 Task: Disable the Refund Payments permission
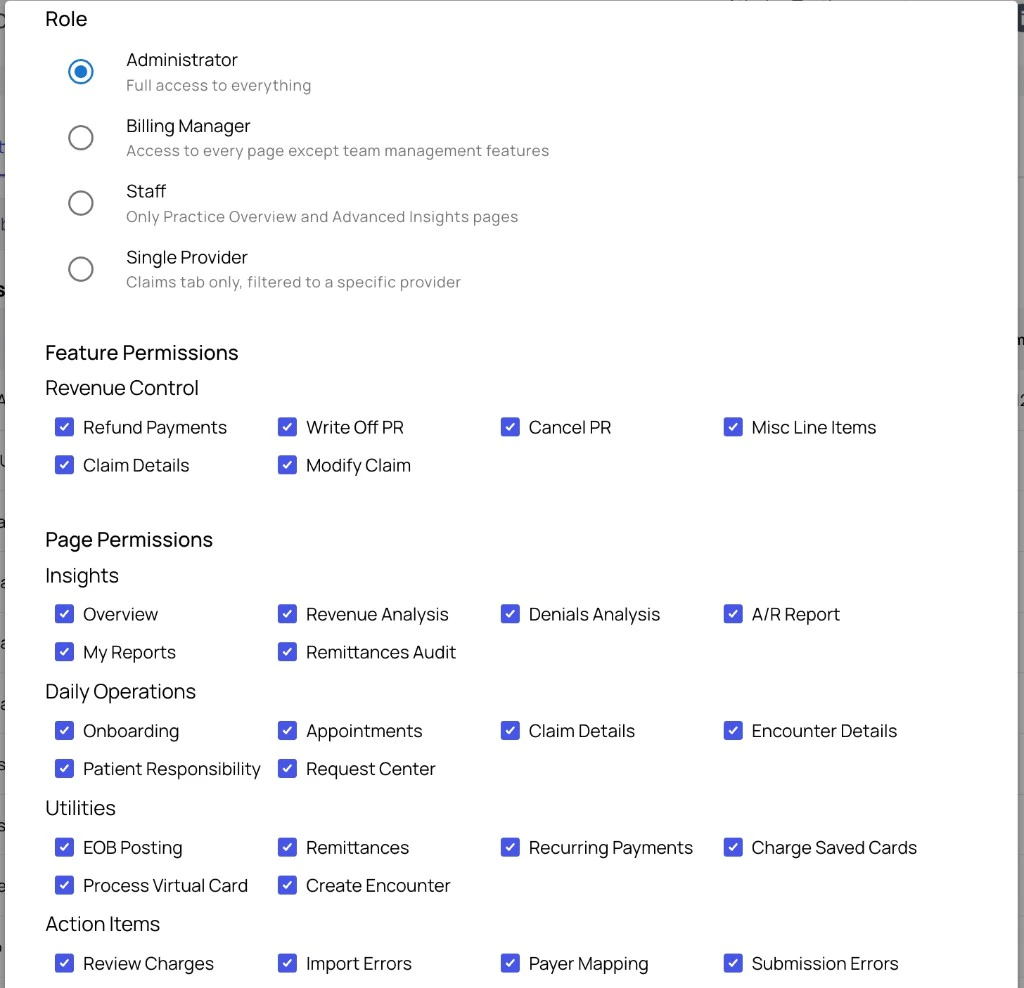[x=64, y=426]
